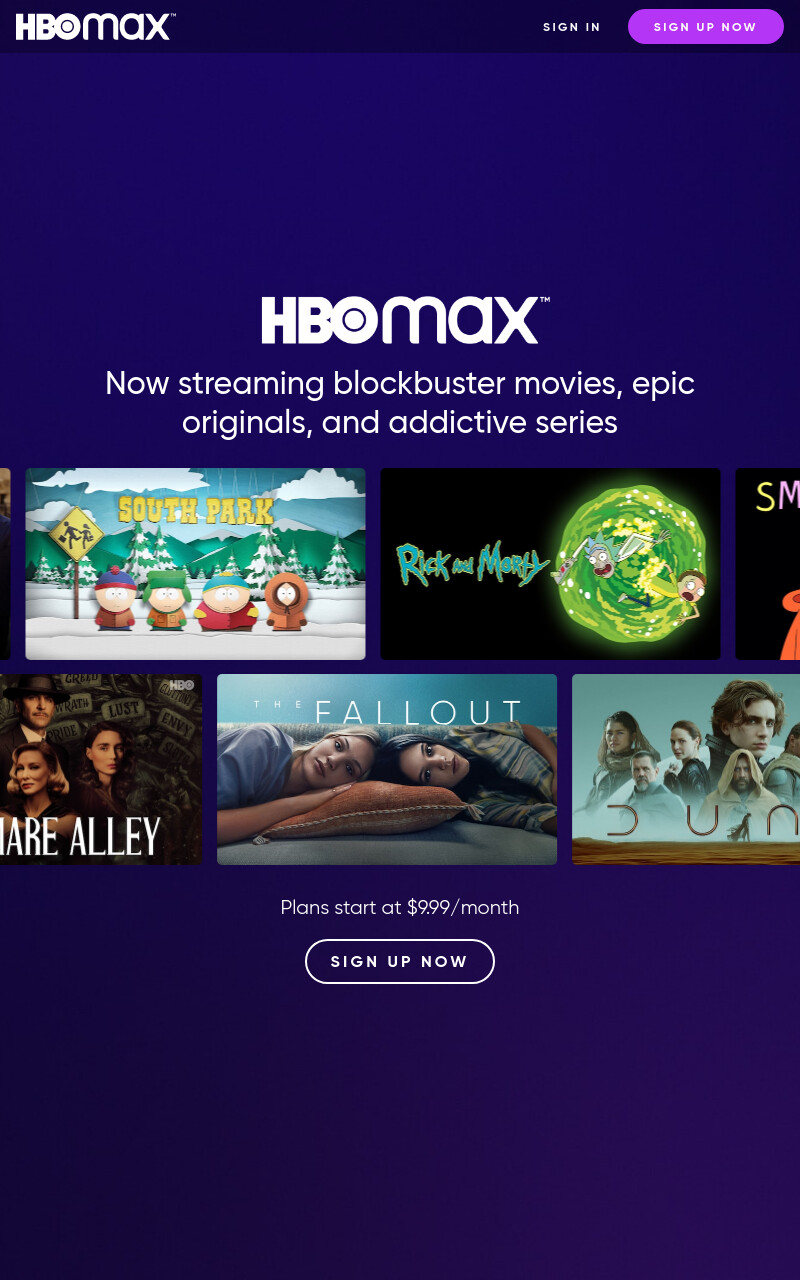The width and height of the screenshot is (800, 1280).
Task: Open the Nightmare Alley poster
Action: 100,769
